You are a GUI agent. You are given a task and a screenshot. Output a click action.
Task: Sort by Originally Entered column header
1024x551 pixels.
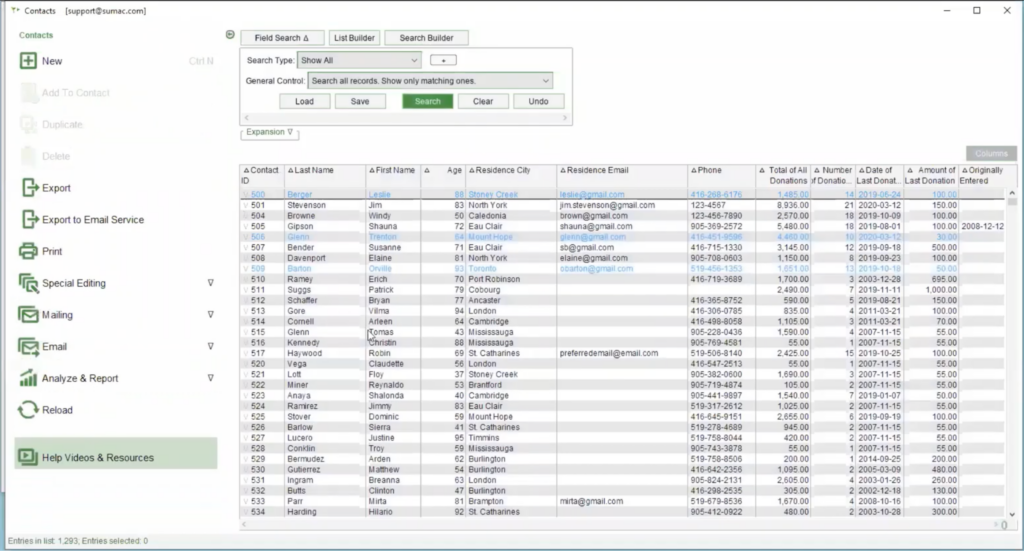click(982, 175)
